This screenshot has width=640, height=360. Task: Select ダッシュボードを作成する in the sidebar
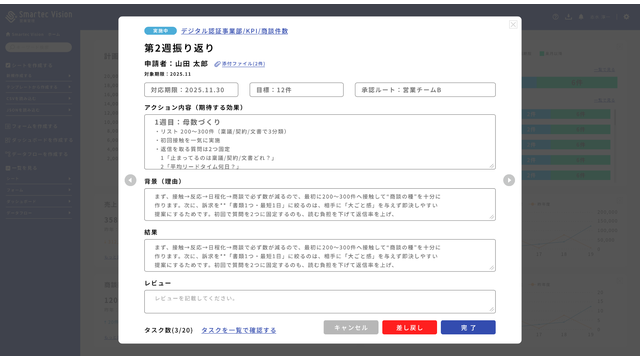point(39,140)
